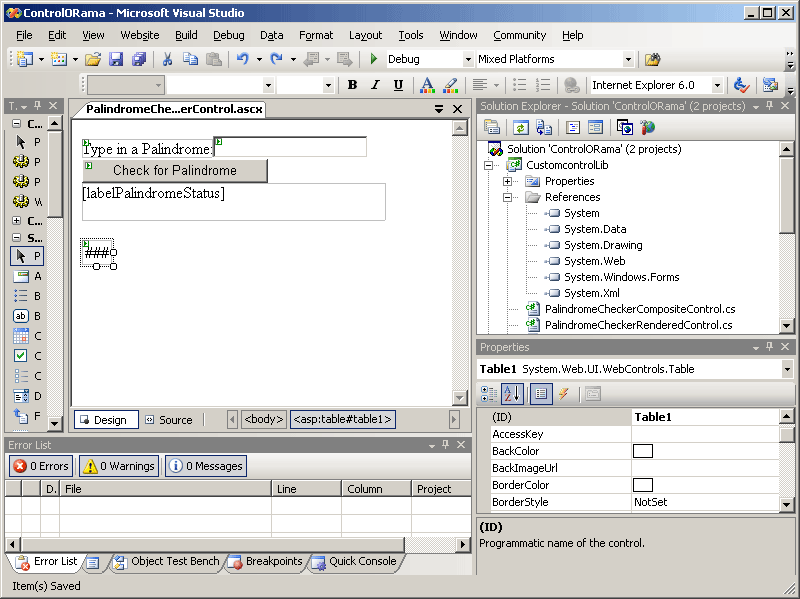Click the Underline formatting icon
Image resolution: width=800 pixels, height=599 pixels.
click(x=398, y=85)
